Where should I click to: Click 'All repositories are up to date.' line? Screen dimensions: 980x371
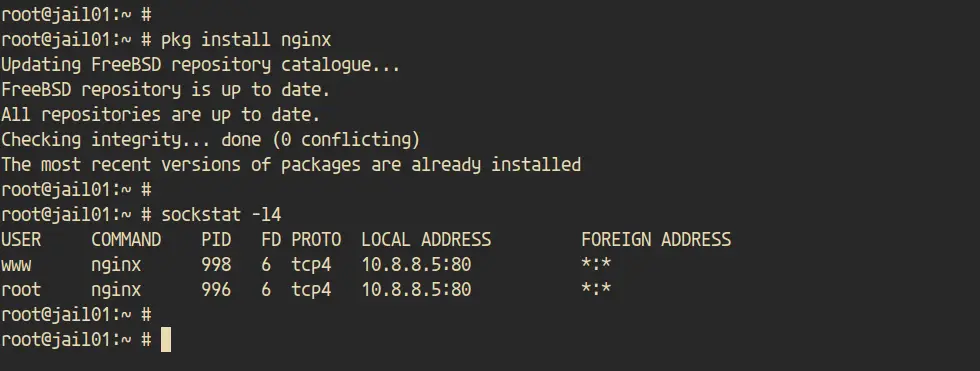click(161, 115)
